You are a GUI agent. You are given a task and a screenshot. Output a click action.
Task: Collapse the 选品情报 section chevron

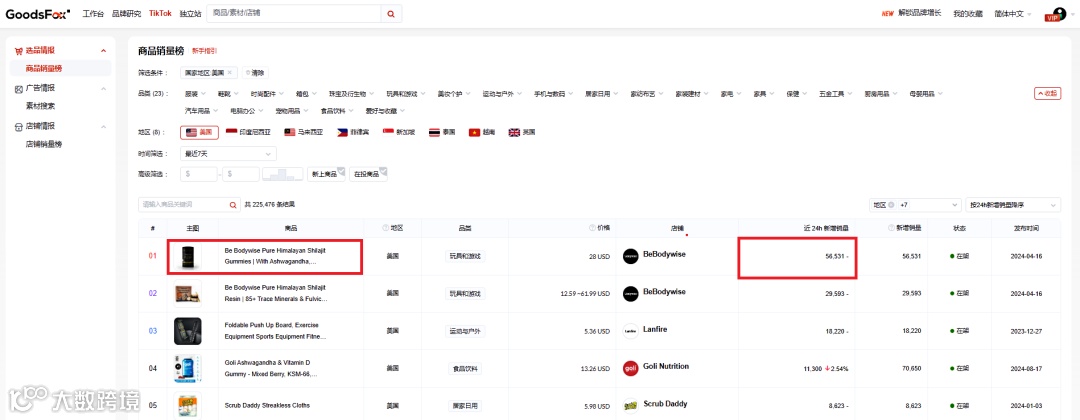103,50
